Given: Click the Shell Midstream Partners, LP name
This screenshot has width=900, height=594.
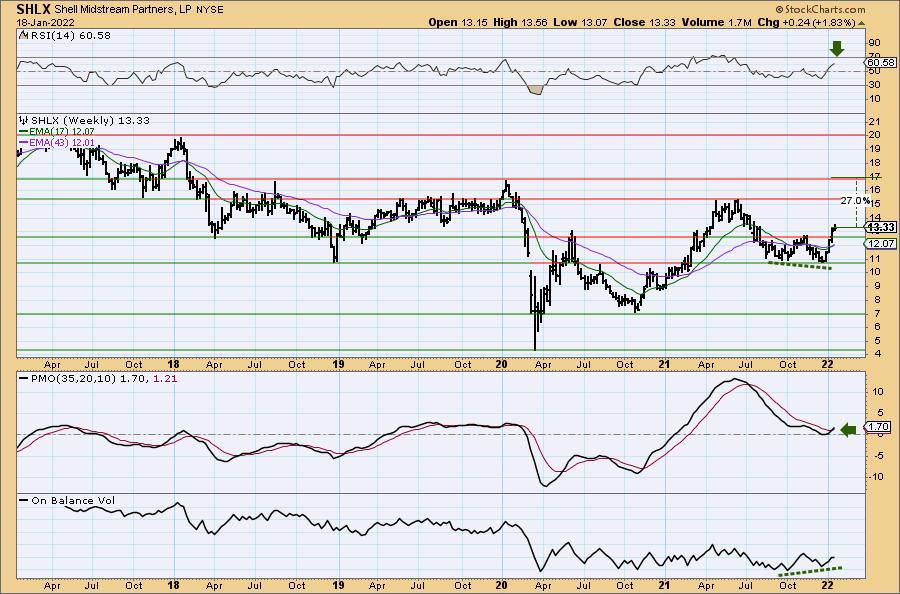Looking at the screenshot, I should [x=123, y=9].
